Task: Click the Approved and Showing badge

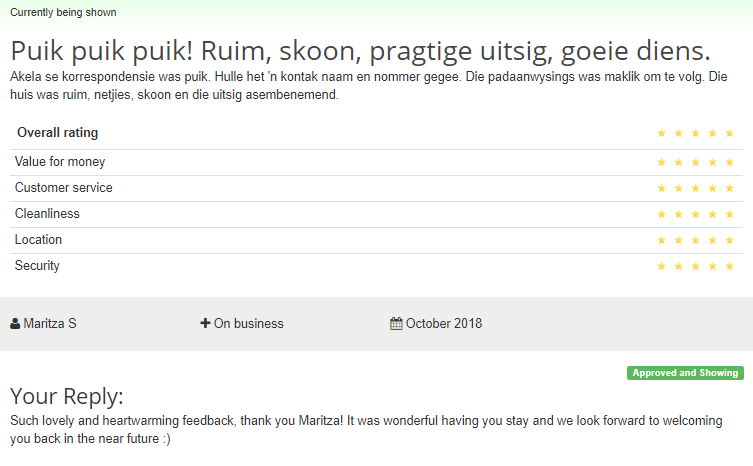Action: pos(685,373)
